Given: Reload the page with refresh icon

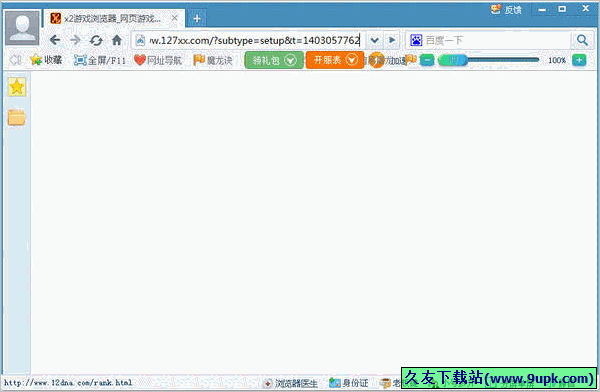Looking at the screenshot, I should pos(96,40).
